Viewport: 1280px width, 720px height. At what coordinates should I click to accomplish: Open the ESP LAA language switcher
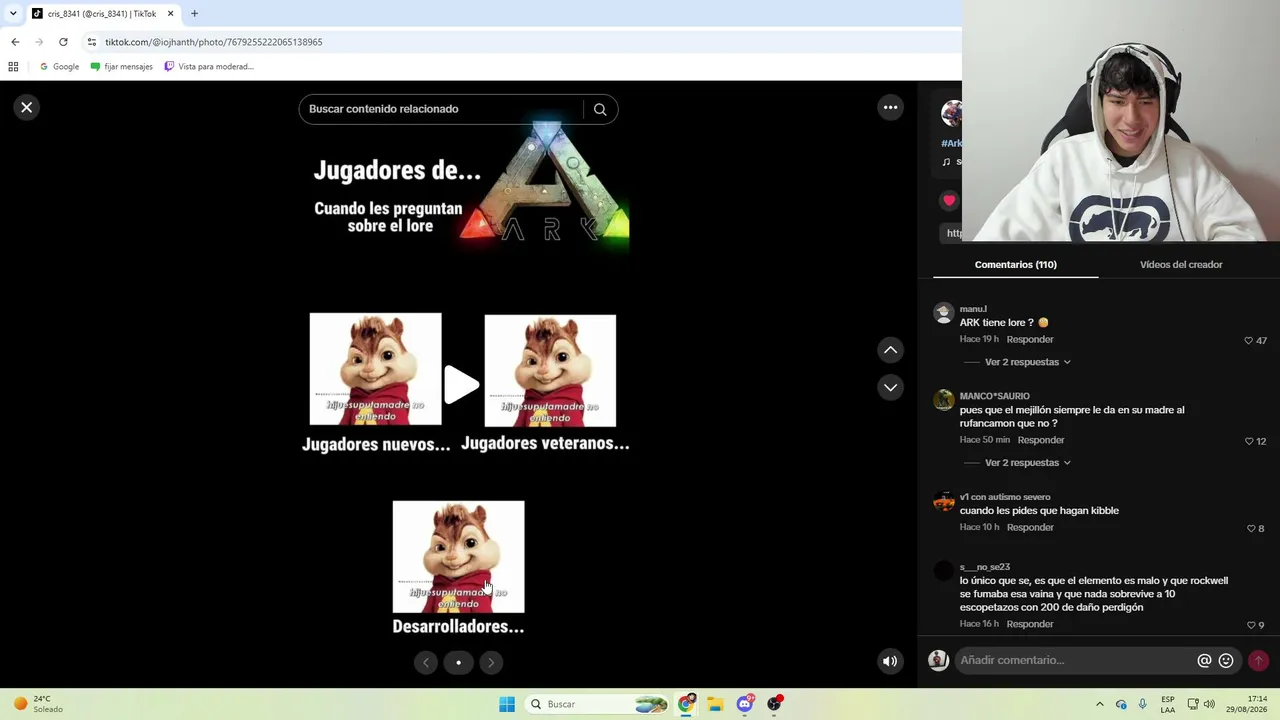pos(1168,704)
